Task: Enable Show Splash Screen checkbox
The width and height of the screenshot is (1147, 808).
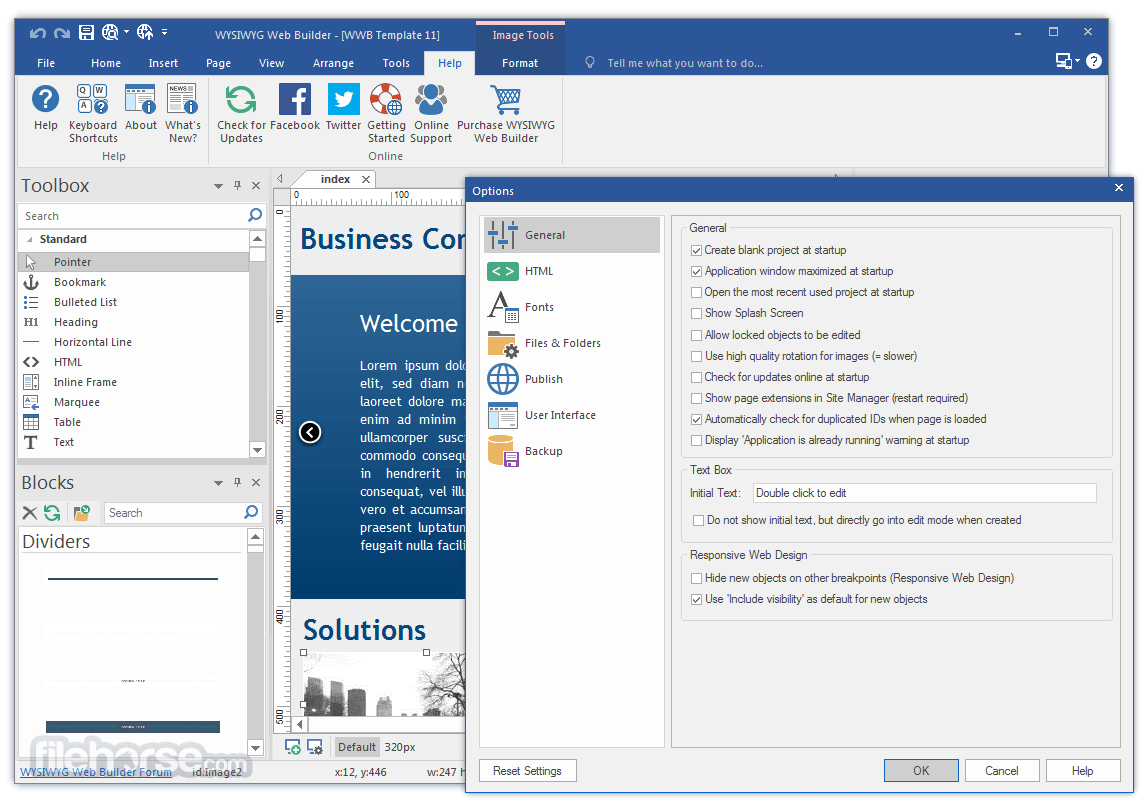Action: (x=696, y=314)
